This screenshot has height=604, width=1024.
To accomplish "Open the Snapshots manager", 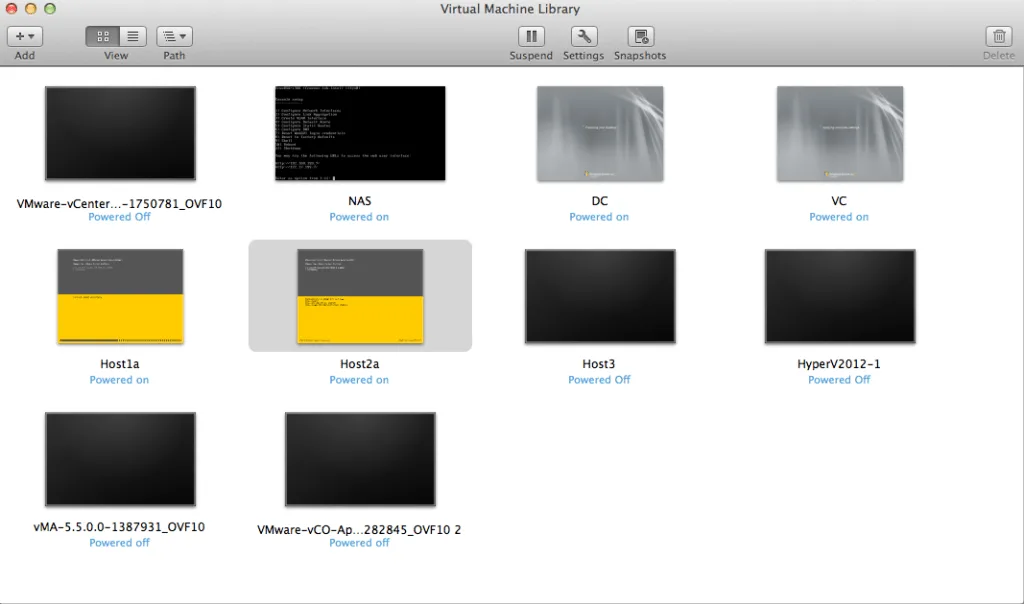I will 641,37.
